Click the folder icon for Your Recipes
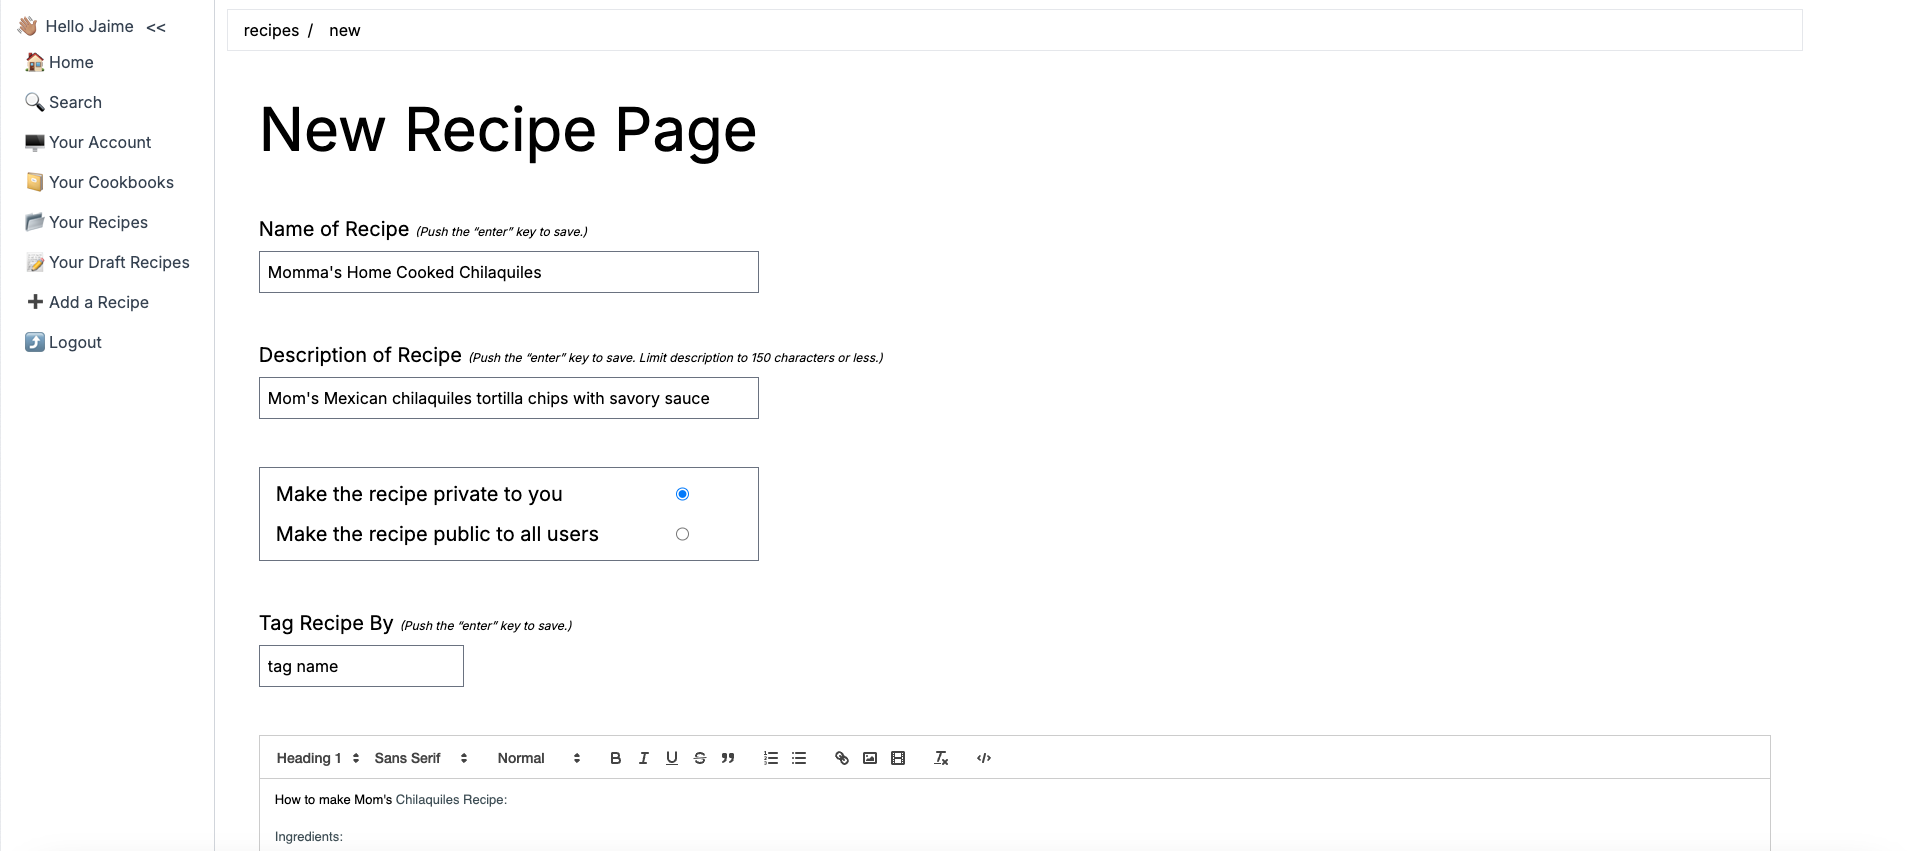Viewport: 1917px width, 851px height. [x=35, y=222]
